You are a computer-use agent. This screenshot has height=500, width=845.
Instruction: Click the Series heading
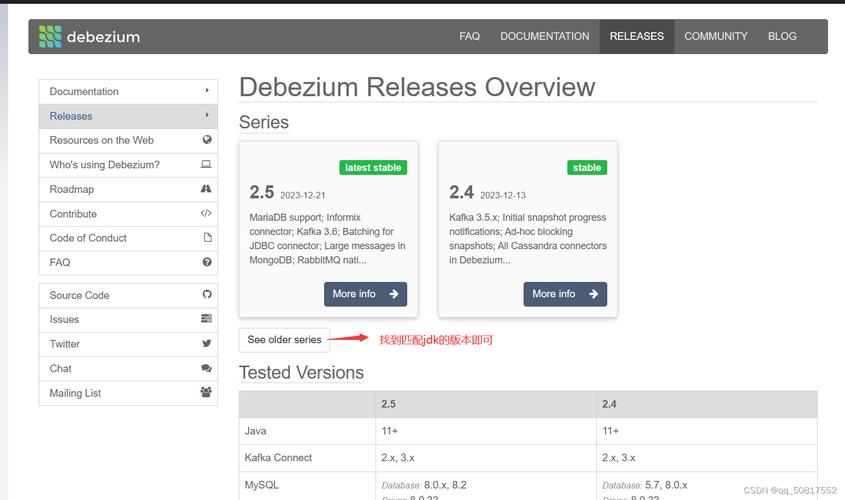[x=264, y=122]
